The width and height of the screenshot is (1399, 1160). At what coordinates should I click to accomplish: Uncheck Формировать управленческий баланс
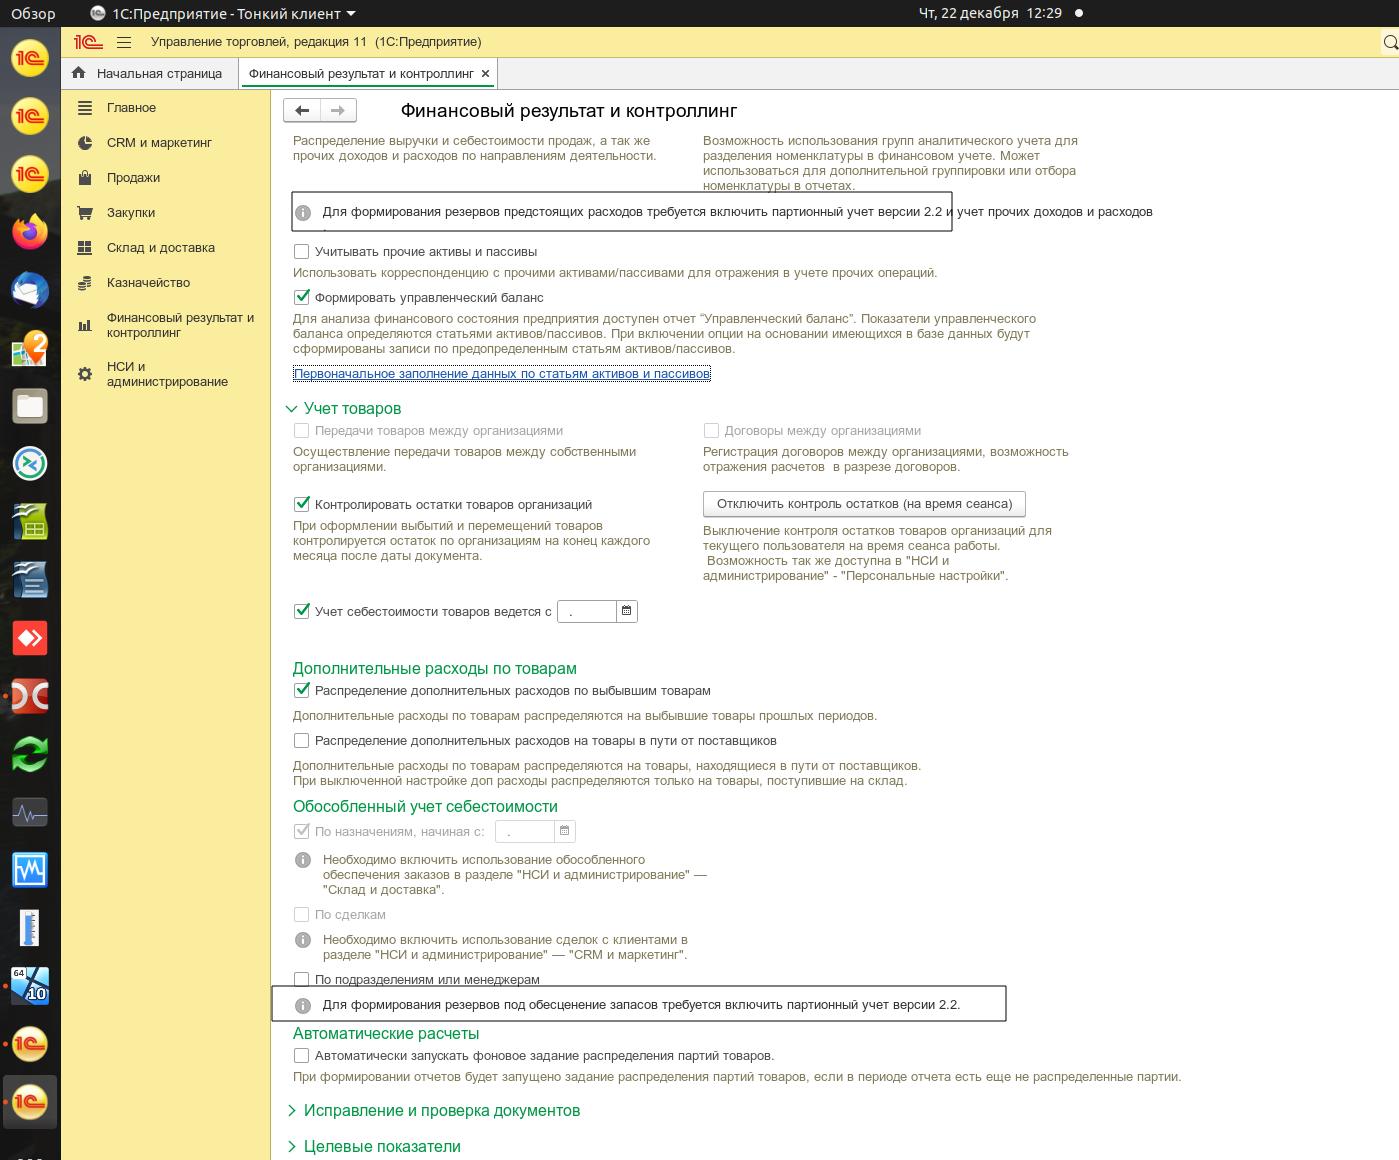pos(301,297)
